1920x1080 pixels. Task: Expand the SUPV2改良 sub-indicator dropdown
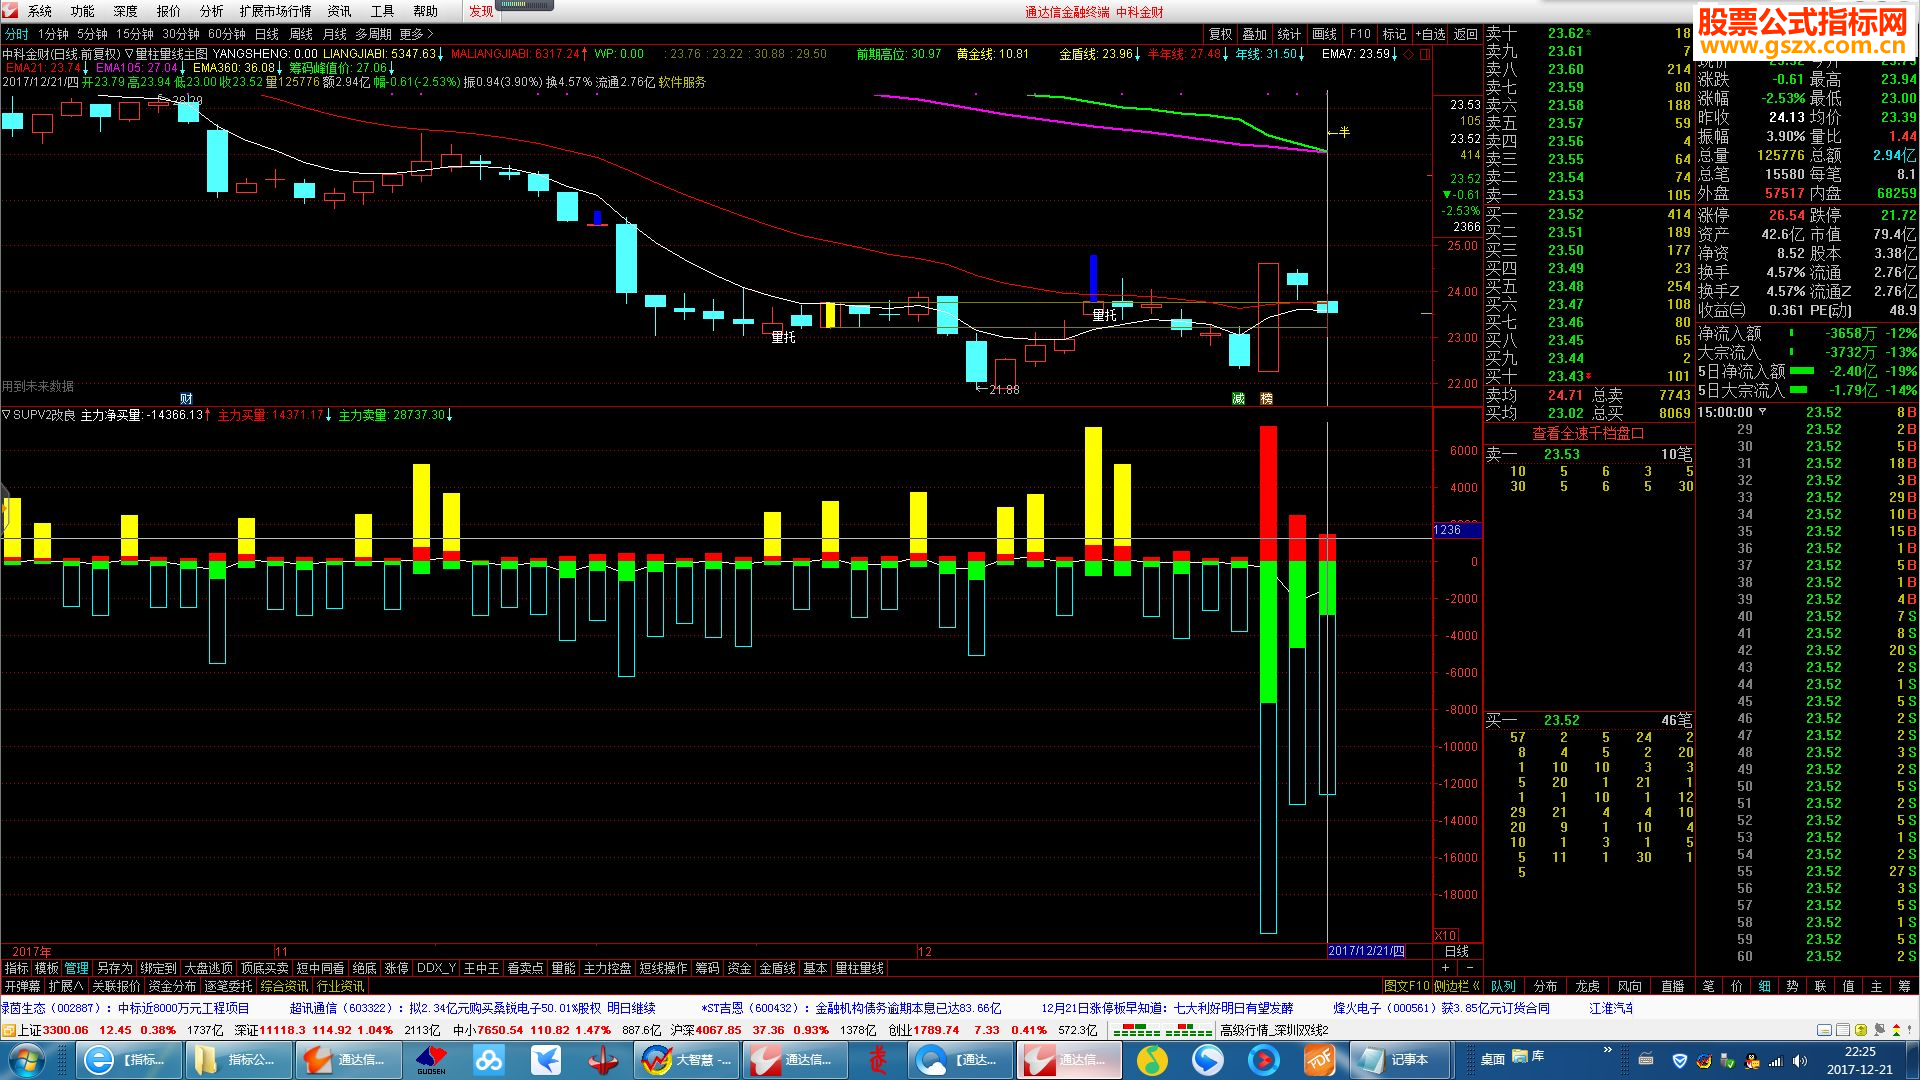pyautogui.click(x=6, y=415)
